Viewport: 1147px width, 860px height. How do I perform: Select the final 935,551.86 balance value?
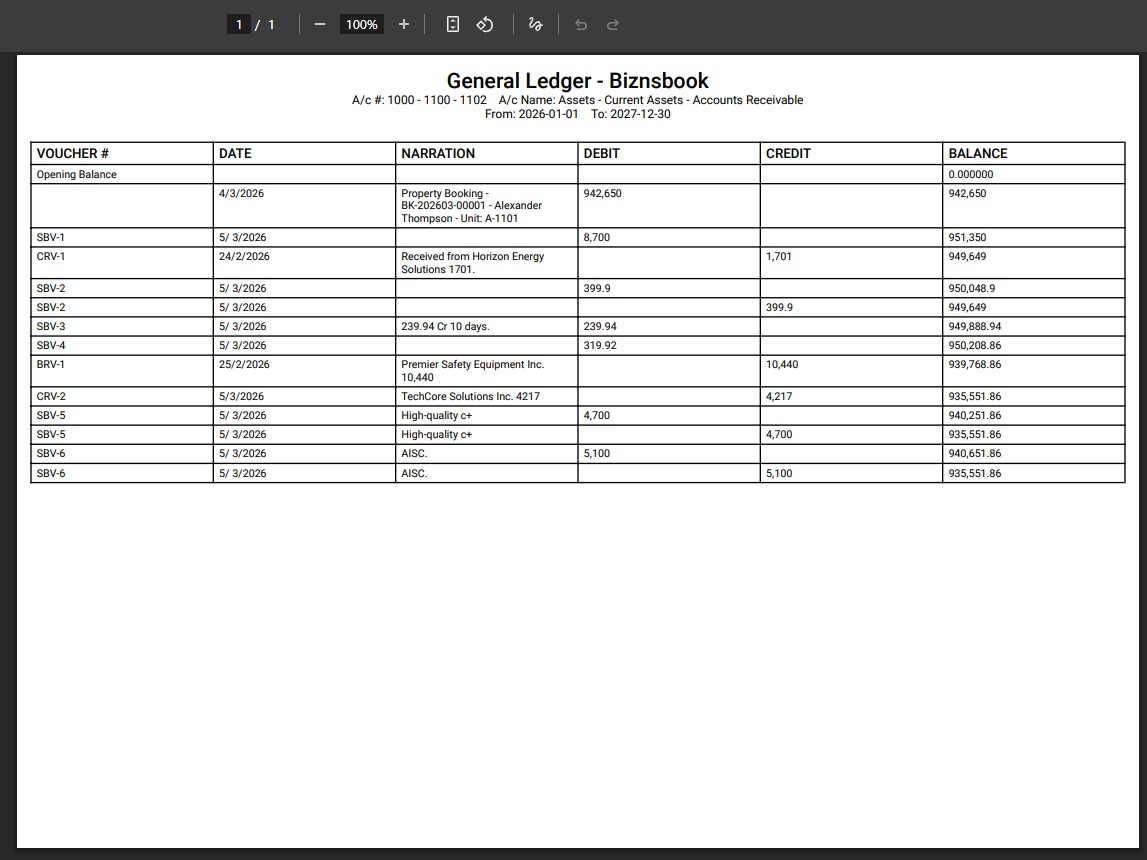[x=973, y=472]
